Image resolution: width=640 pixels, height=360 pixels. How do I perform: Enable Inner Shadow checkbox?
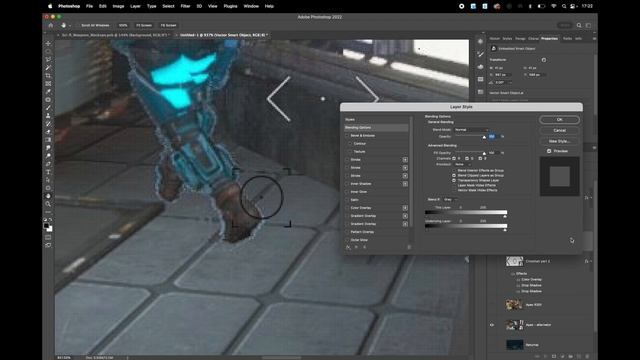pyautogui.click(x=347, y=184)
